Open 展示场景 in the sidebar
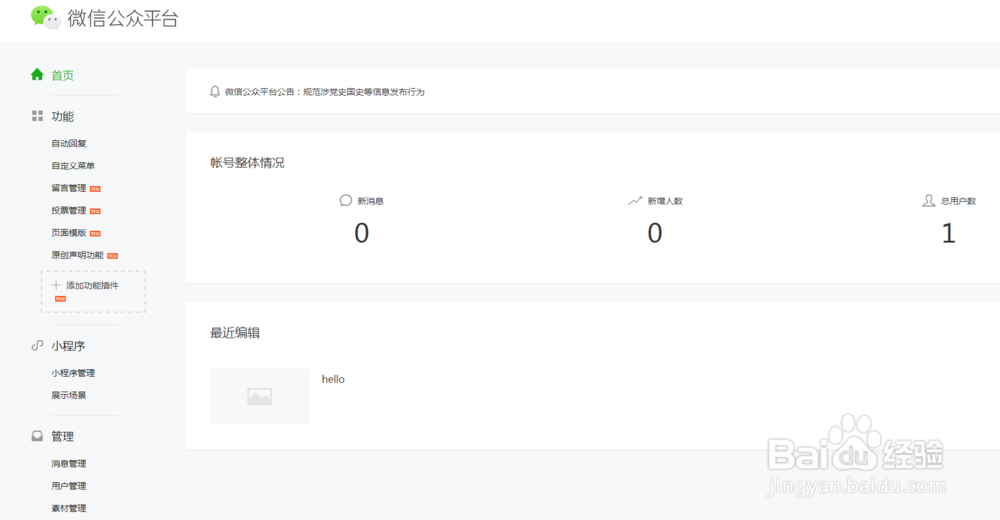The image size is (1000, 520). click(x=69, y=396)
